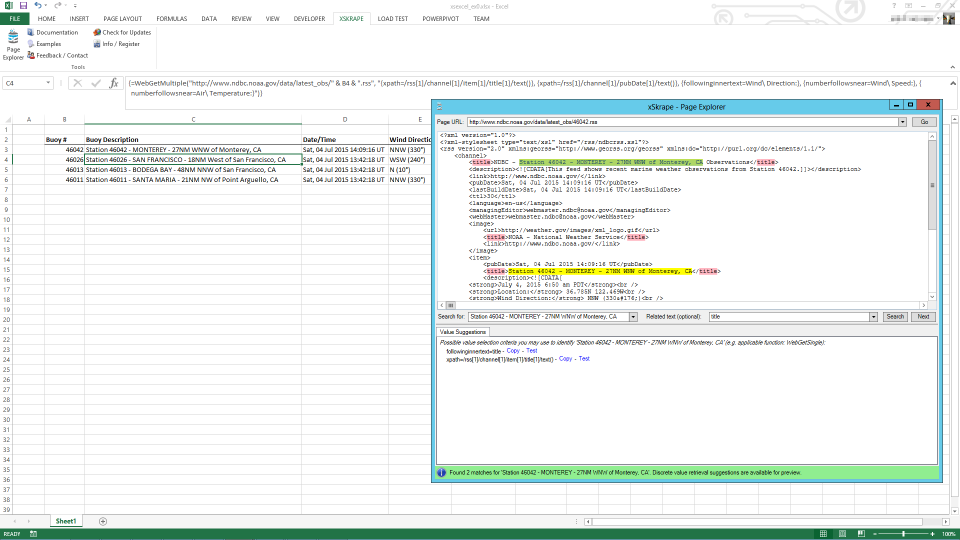Click zoom in plus on status bar
Image resolution: width=960 pixels, height=540 pixels.
coord(932,534)
